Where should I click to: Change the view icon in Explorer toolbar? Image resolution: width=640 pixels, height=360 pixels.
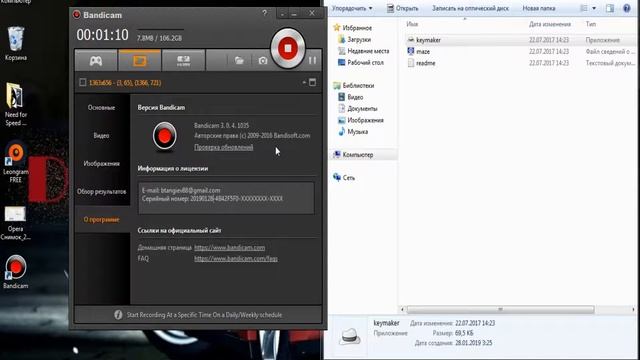[584, 8]
